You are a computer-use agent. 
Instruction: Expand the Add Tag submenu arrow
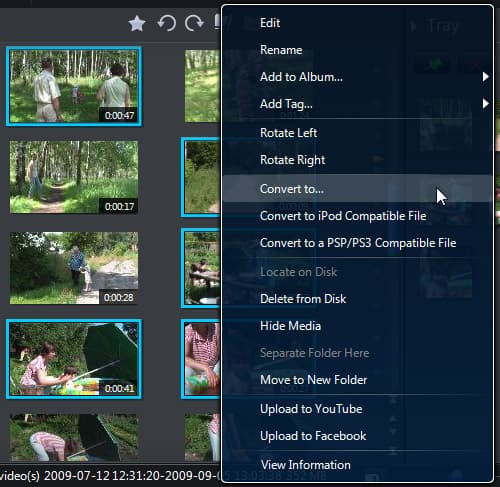pyautogui.click(x=485, y=104)
